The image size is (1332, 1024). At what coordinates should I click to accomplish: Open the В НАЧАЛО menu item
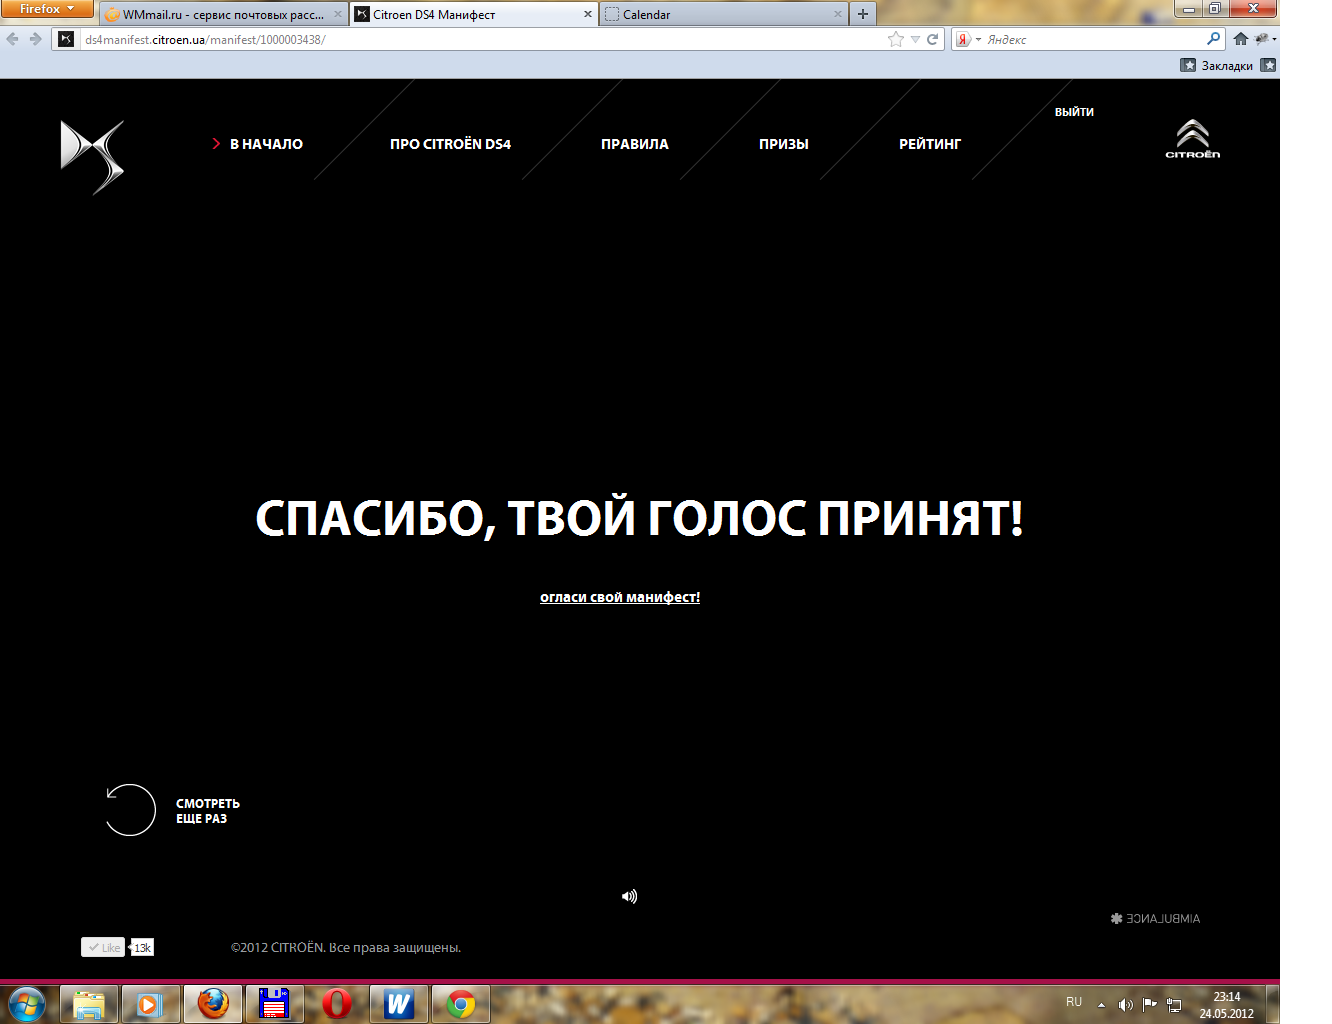(x=266, y=144)
